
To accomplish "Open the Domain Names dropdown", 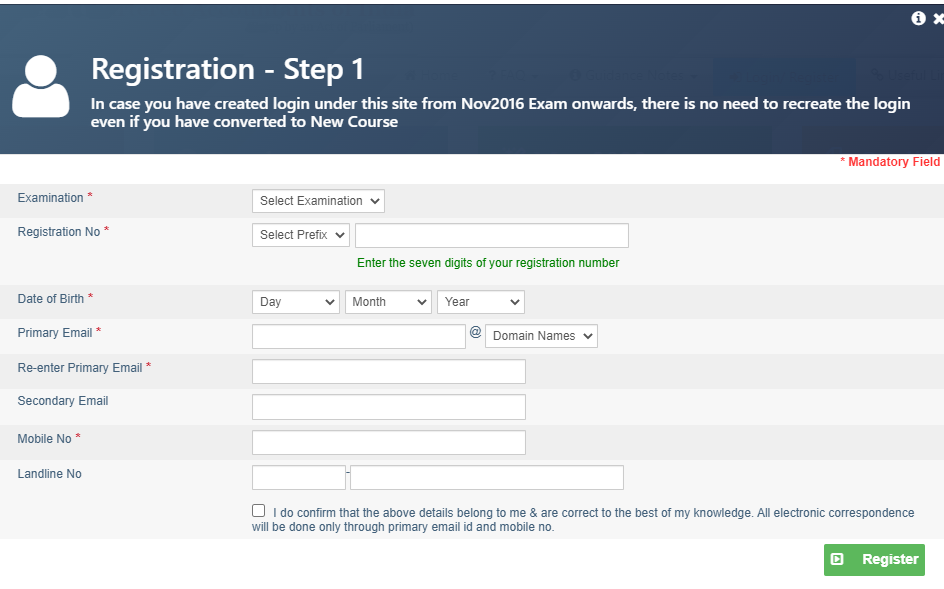I will pyautogui.click(x=541, y=336).
